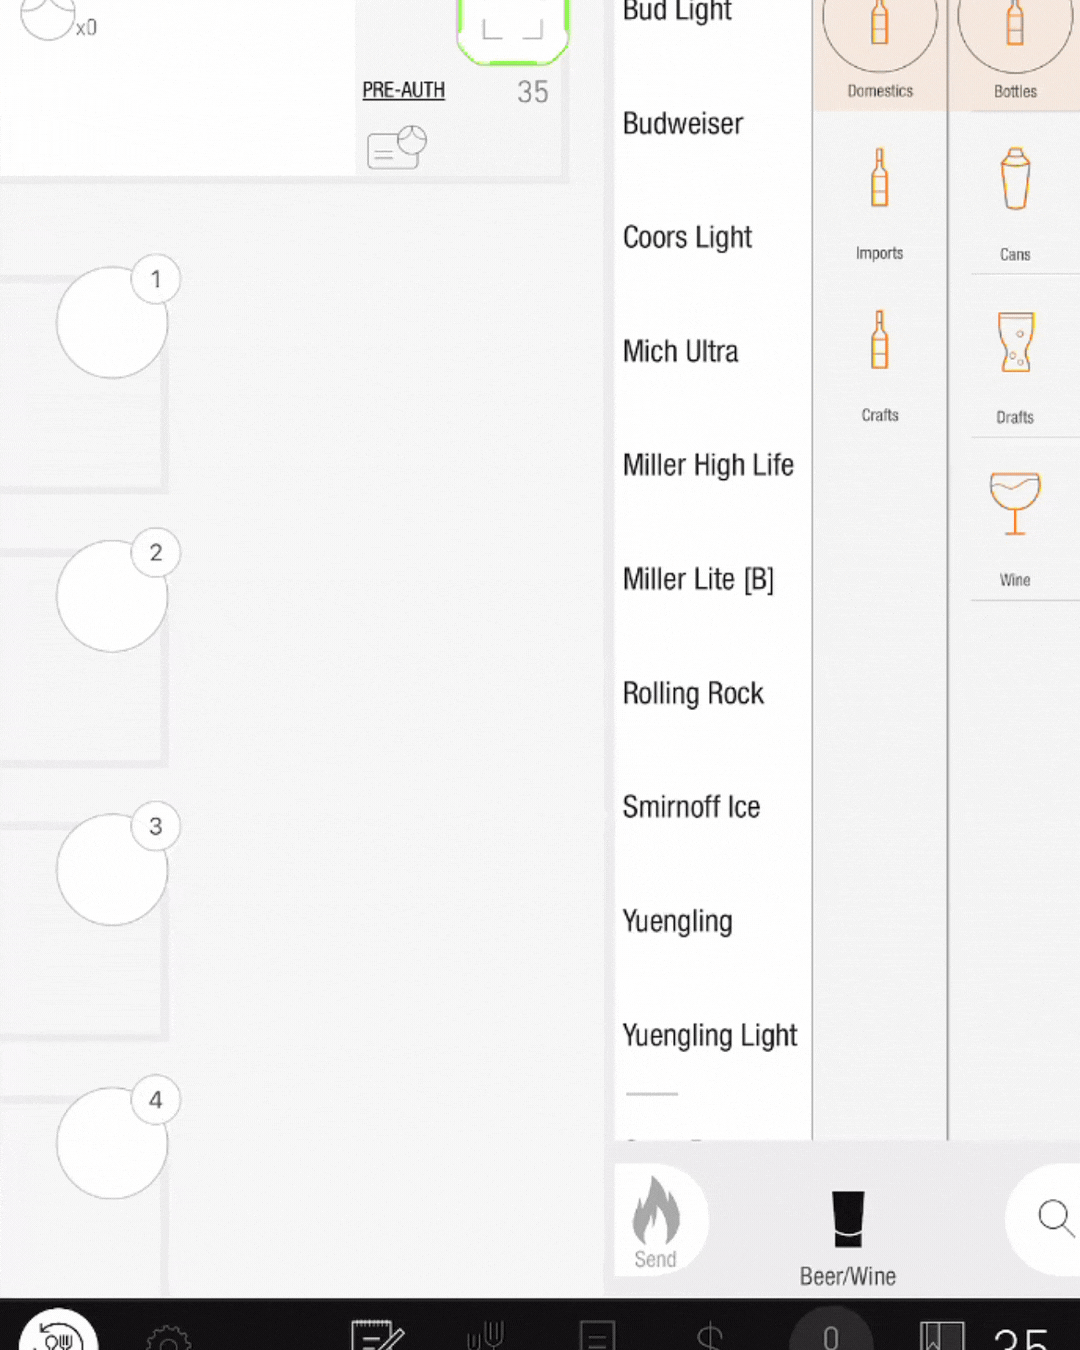
Task: Tap the credit card pre-auth icon
Action: 396,146
